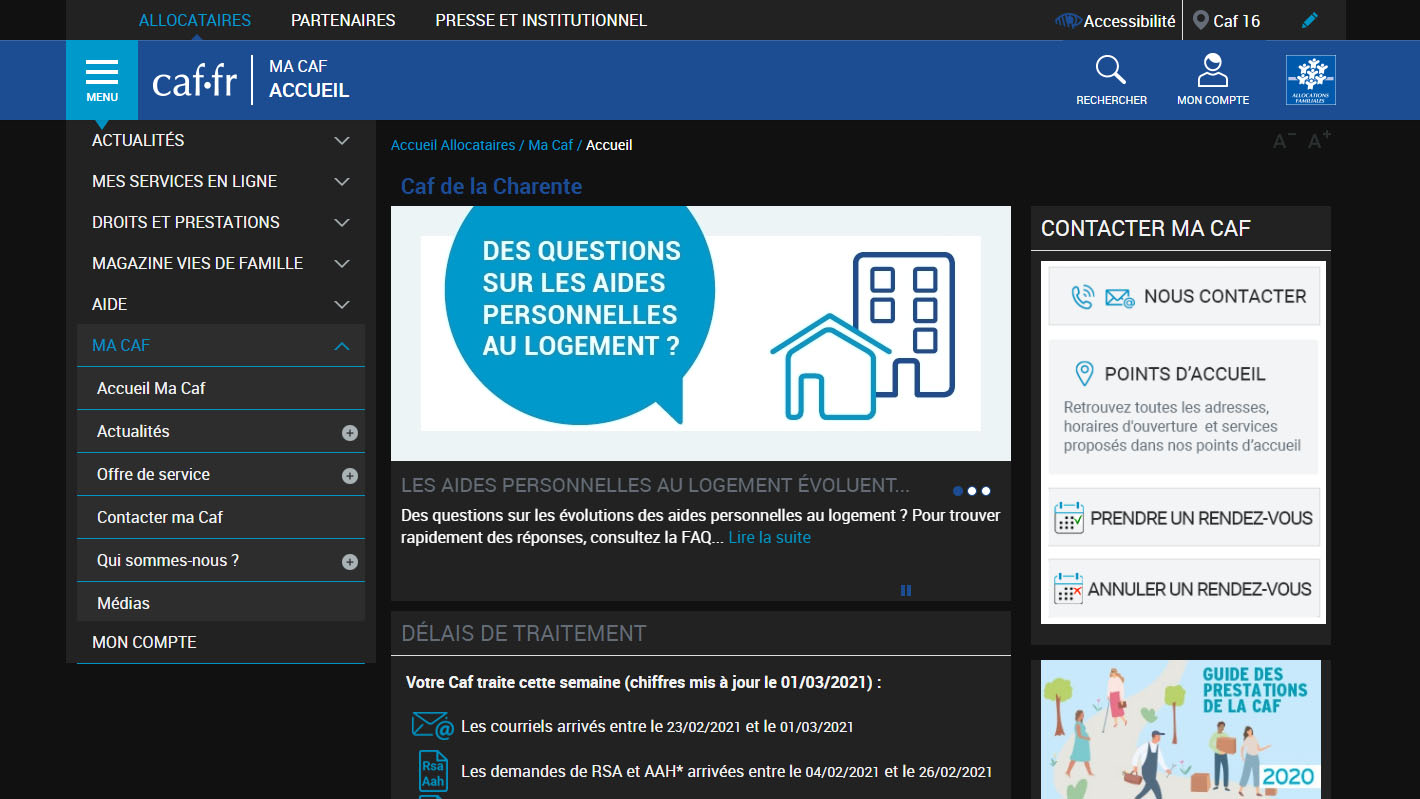Switch to PRESSE ET INSTITUTIONNEL tab
Viewport: 1420px width, 799px height.
point(541,20)
